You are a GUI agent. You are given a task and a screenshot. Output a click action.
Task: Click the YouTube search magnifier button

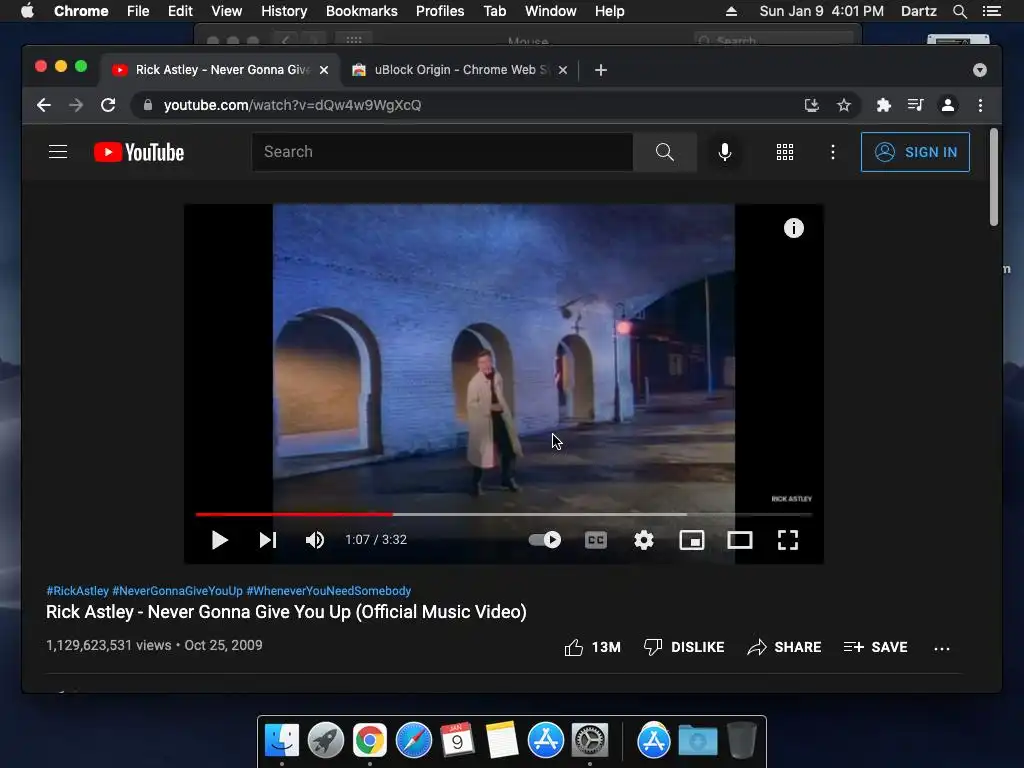(665, 152)
